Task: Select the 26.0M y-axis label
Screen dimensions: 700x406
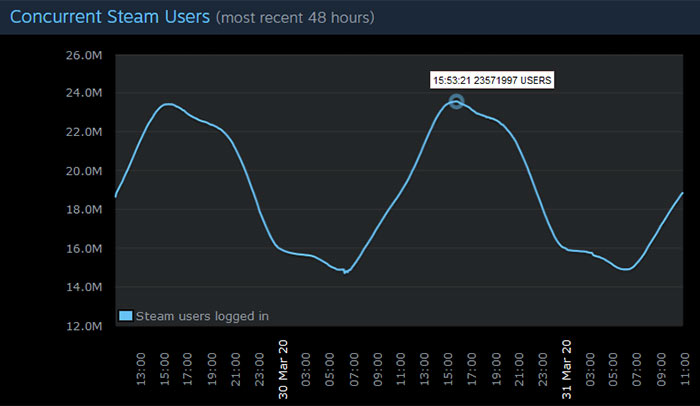Action: 84,55
